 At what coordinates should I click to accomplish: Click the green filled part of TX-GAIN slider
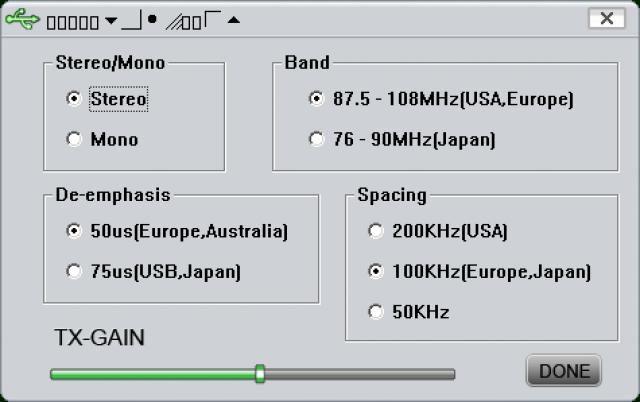tap(150, 374)
